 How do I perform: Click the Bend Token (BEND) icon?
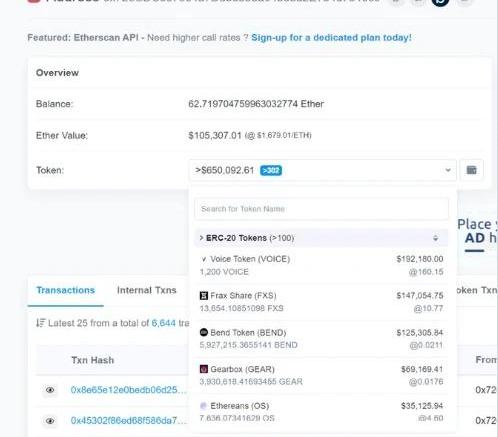pyautogui.click(x=203, y=332)
